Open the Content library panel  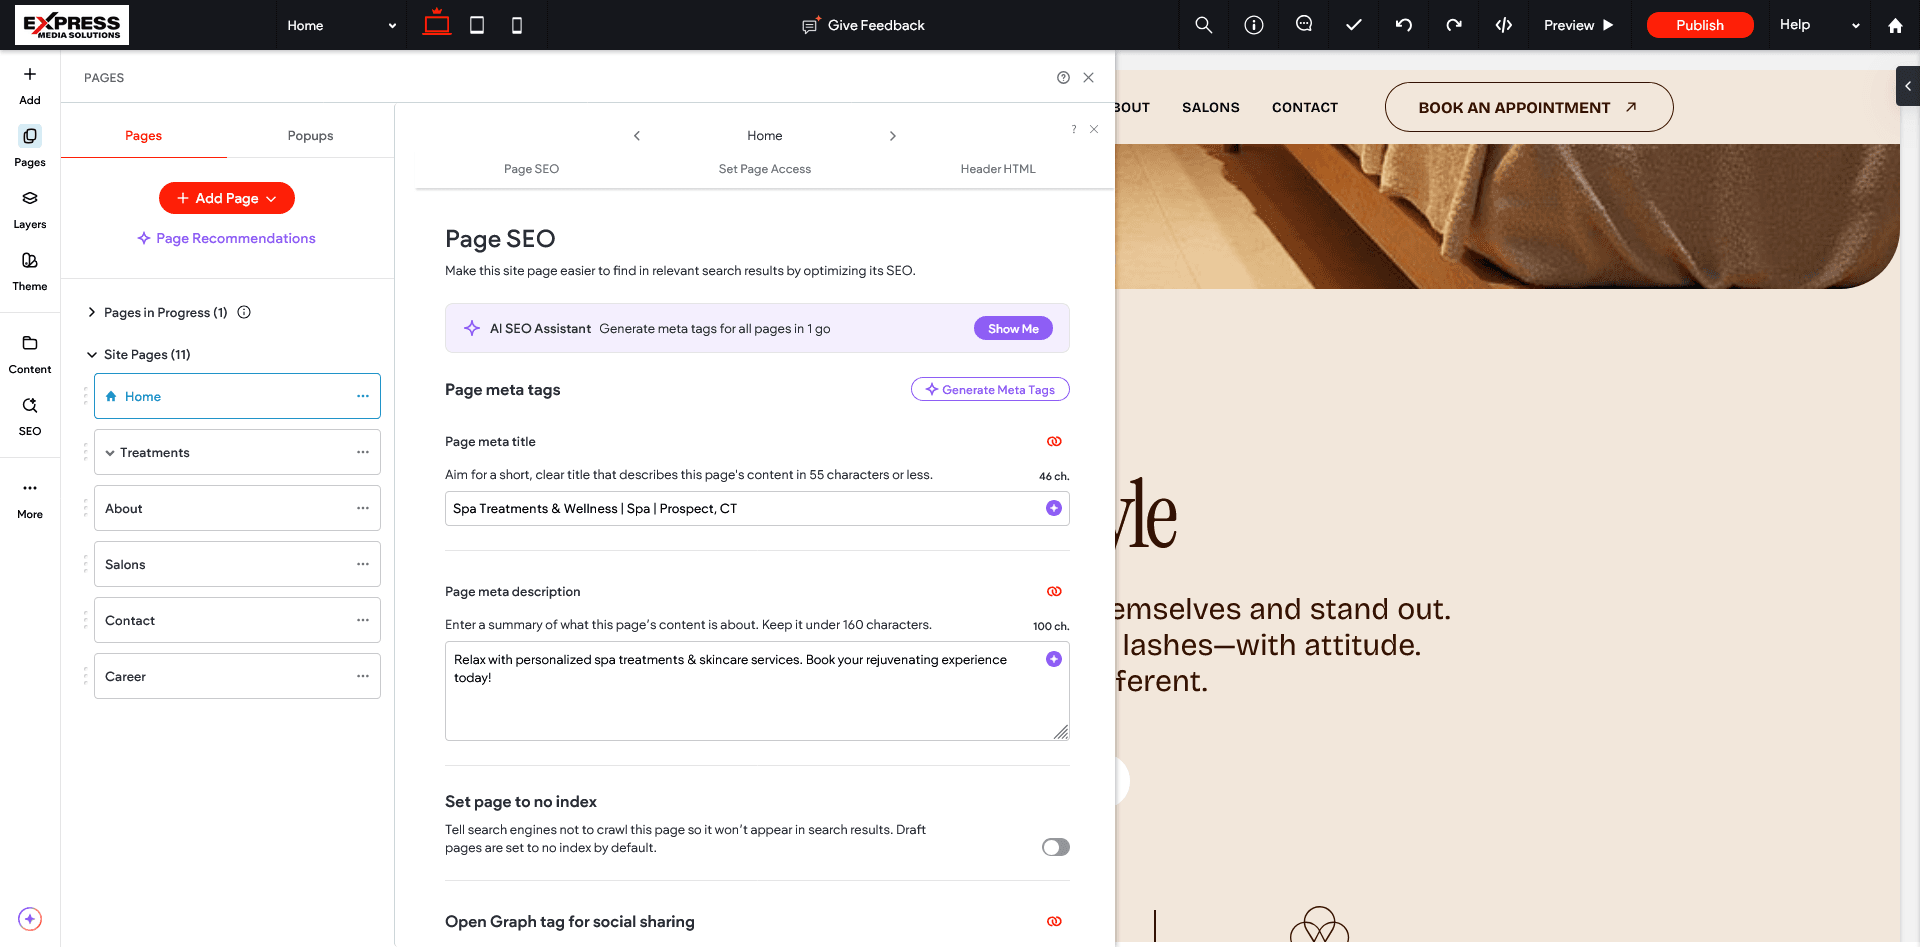(x=30, y=353)
